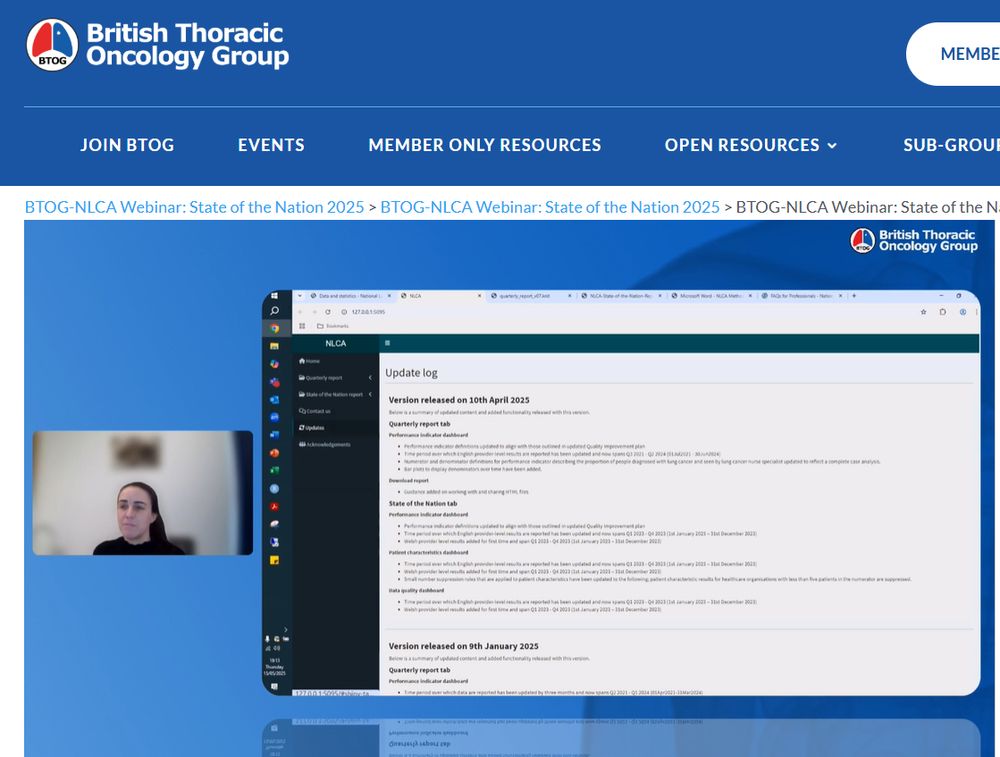This screenshot has width=1000, height=757.
Task: Click the Windows Start icon in the video
Action: coord(274,296)
